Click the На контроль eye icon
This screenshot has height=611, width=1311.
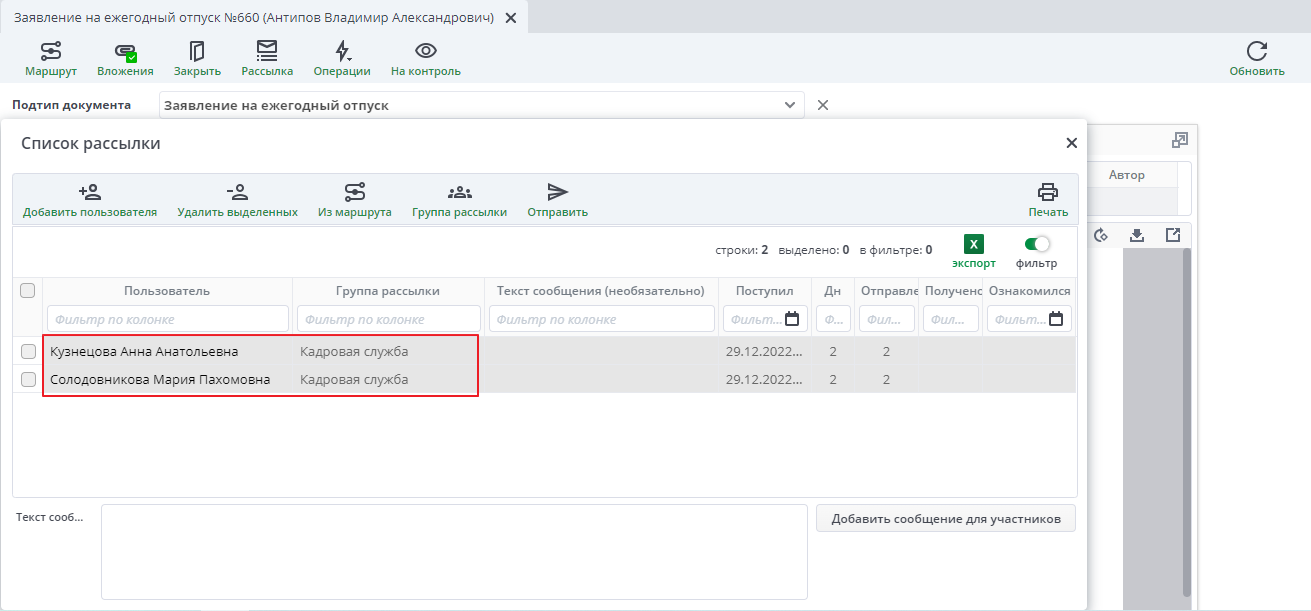coord(426,51)
